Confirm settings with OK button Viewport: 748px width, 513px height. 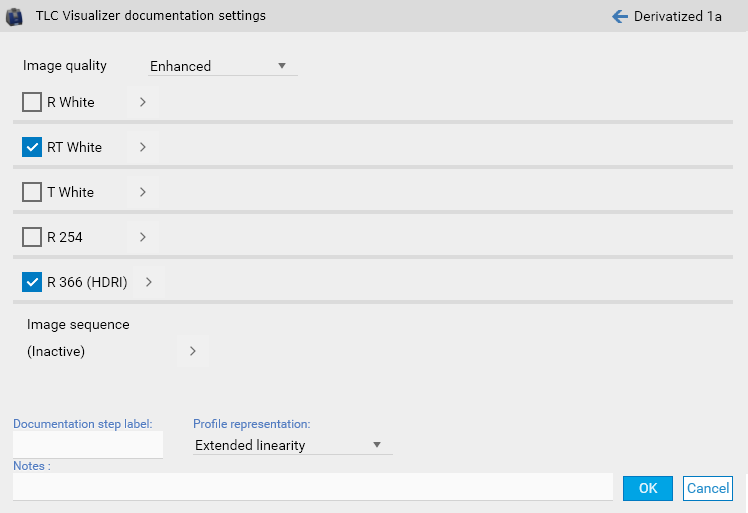[647, 488]
